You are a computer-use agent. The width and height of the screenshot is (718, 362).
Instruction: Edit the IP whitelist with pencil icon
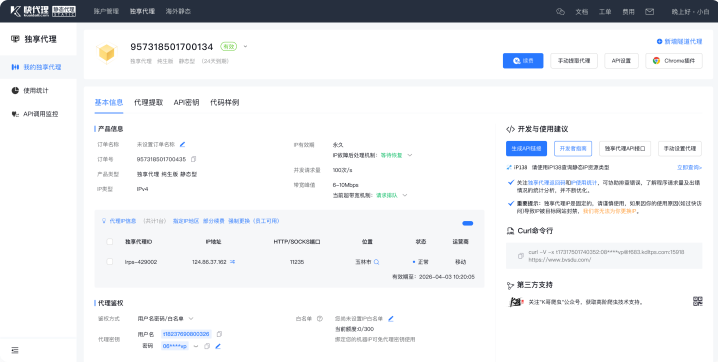coord(391,319)
